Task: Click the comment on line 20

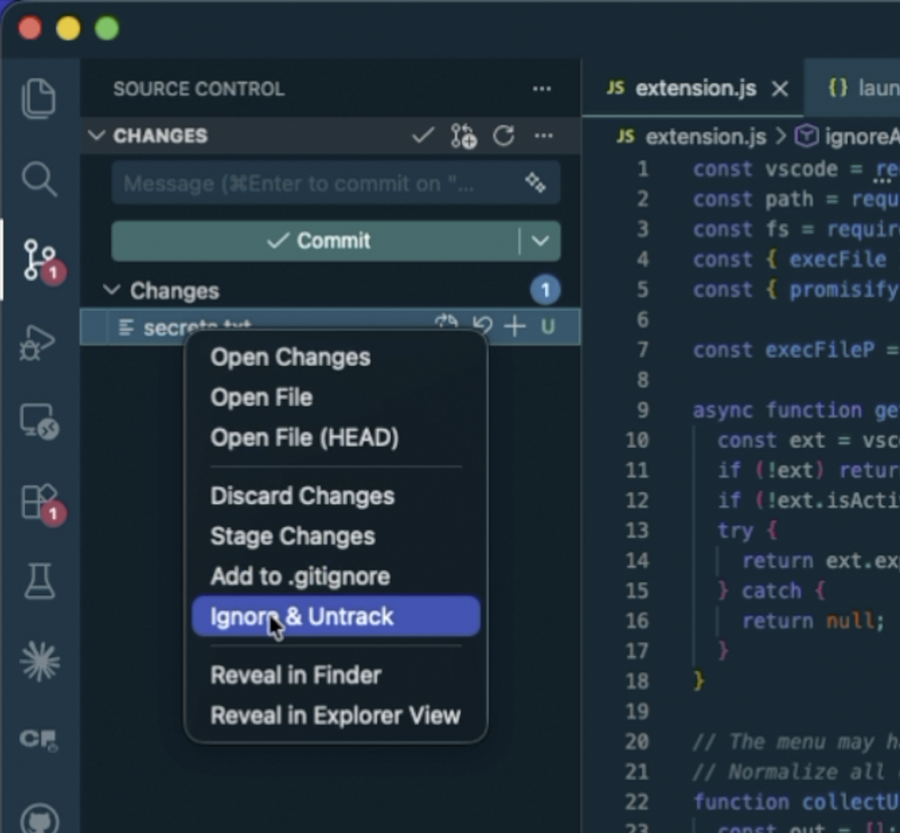Action: coord(796,741)
